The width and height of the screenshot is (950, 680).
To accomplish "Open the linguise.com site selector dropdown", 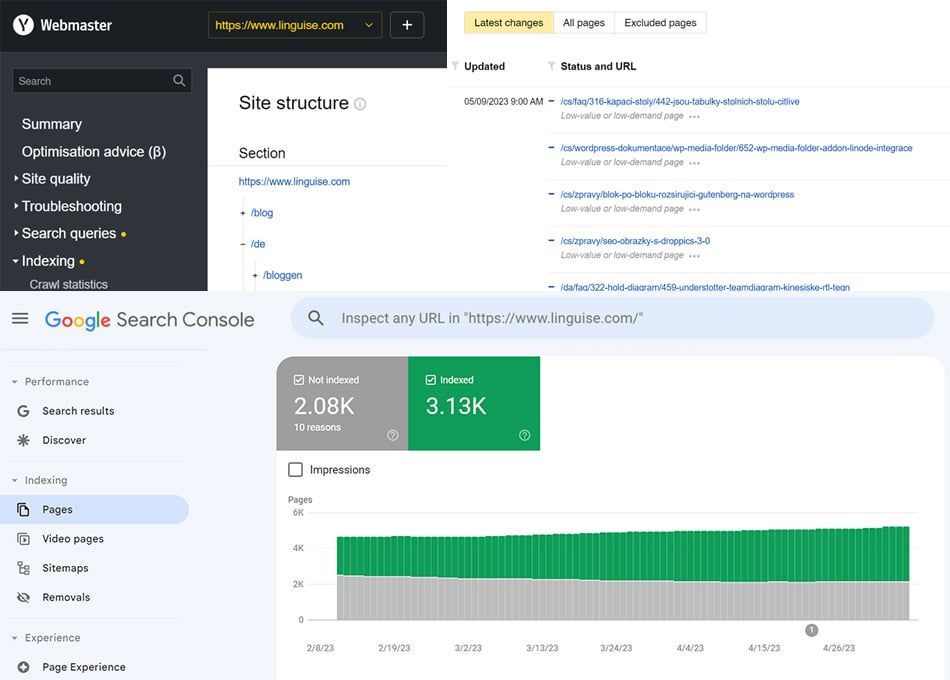I will tap(295, 25).
